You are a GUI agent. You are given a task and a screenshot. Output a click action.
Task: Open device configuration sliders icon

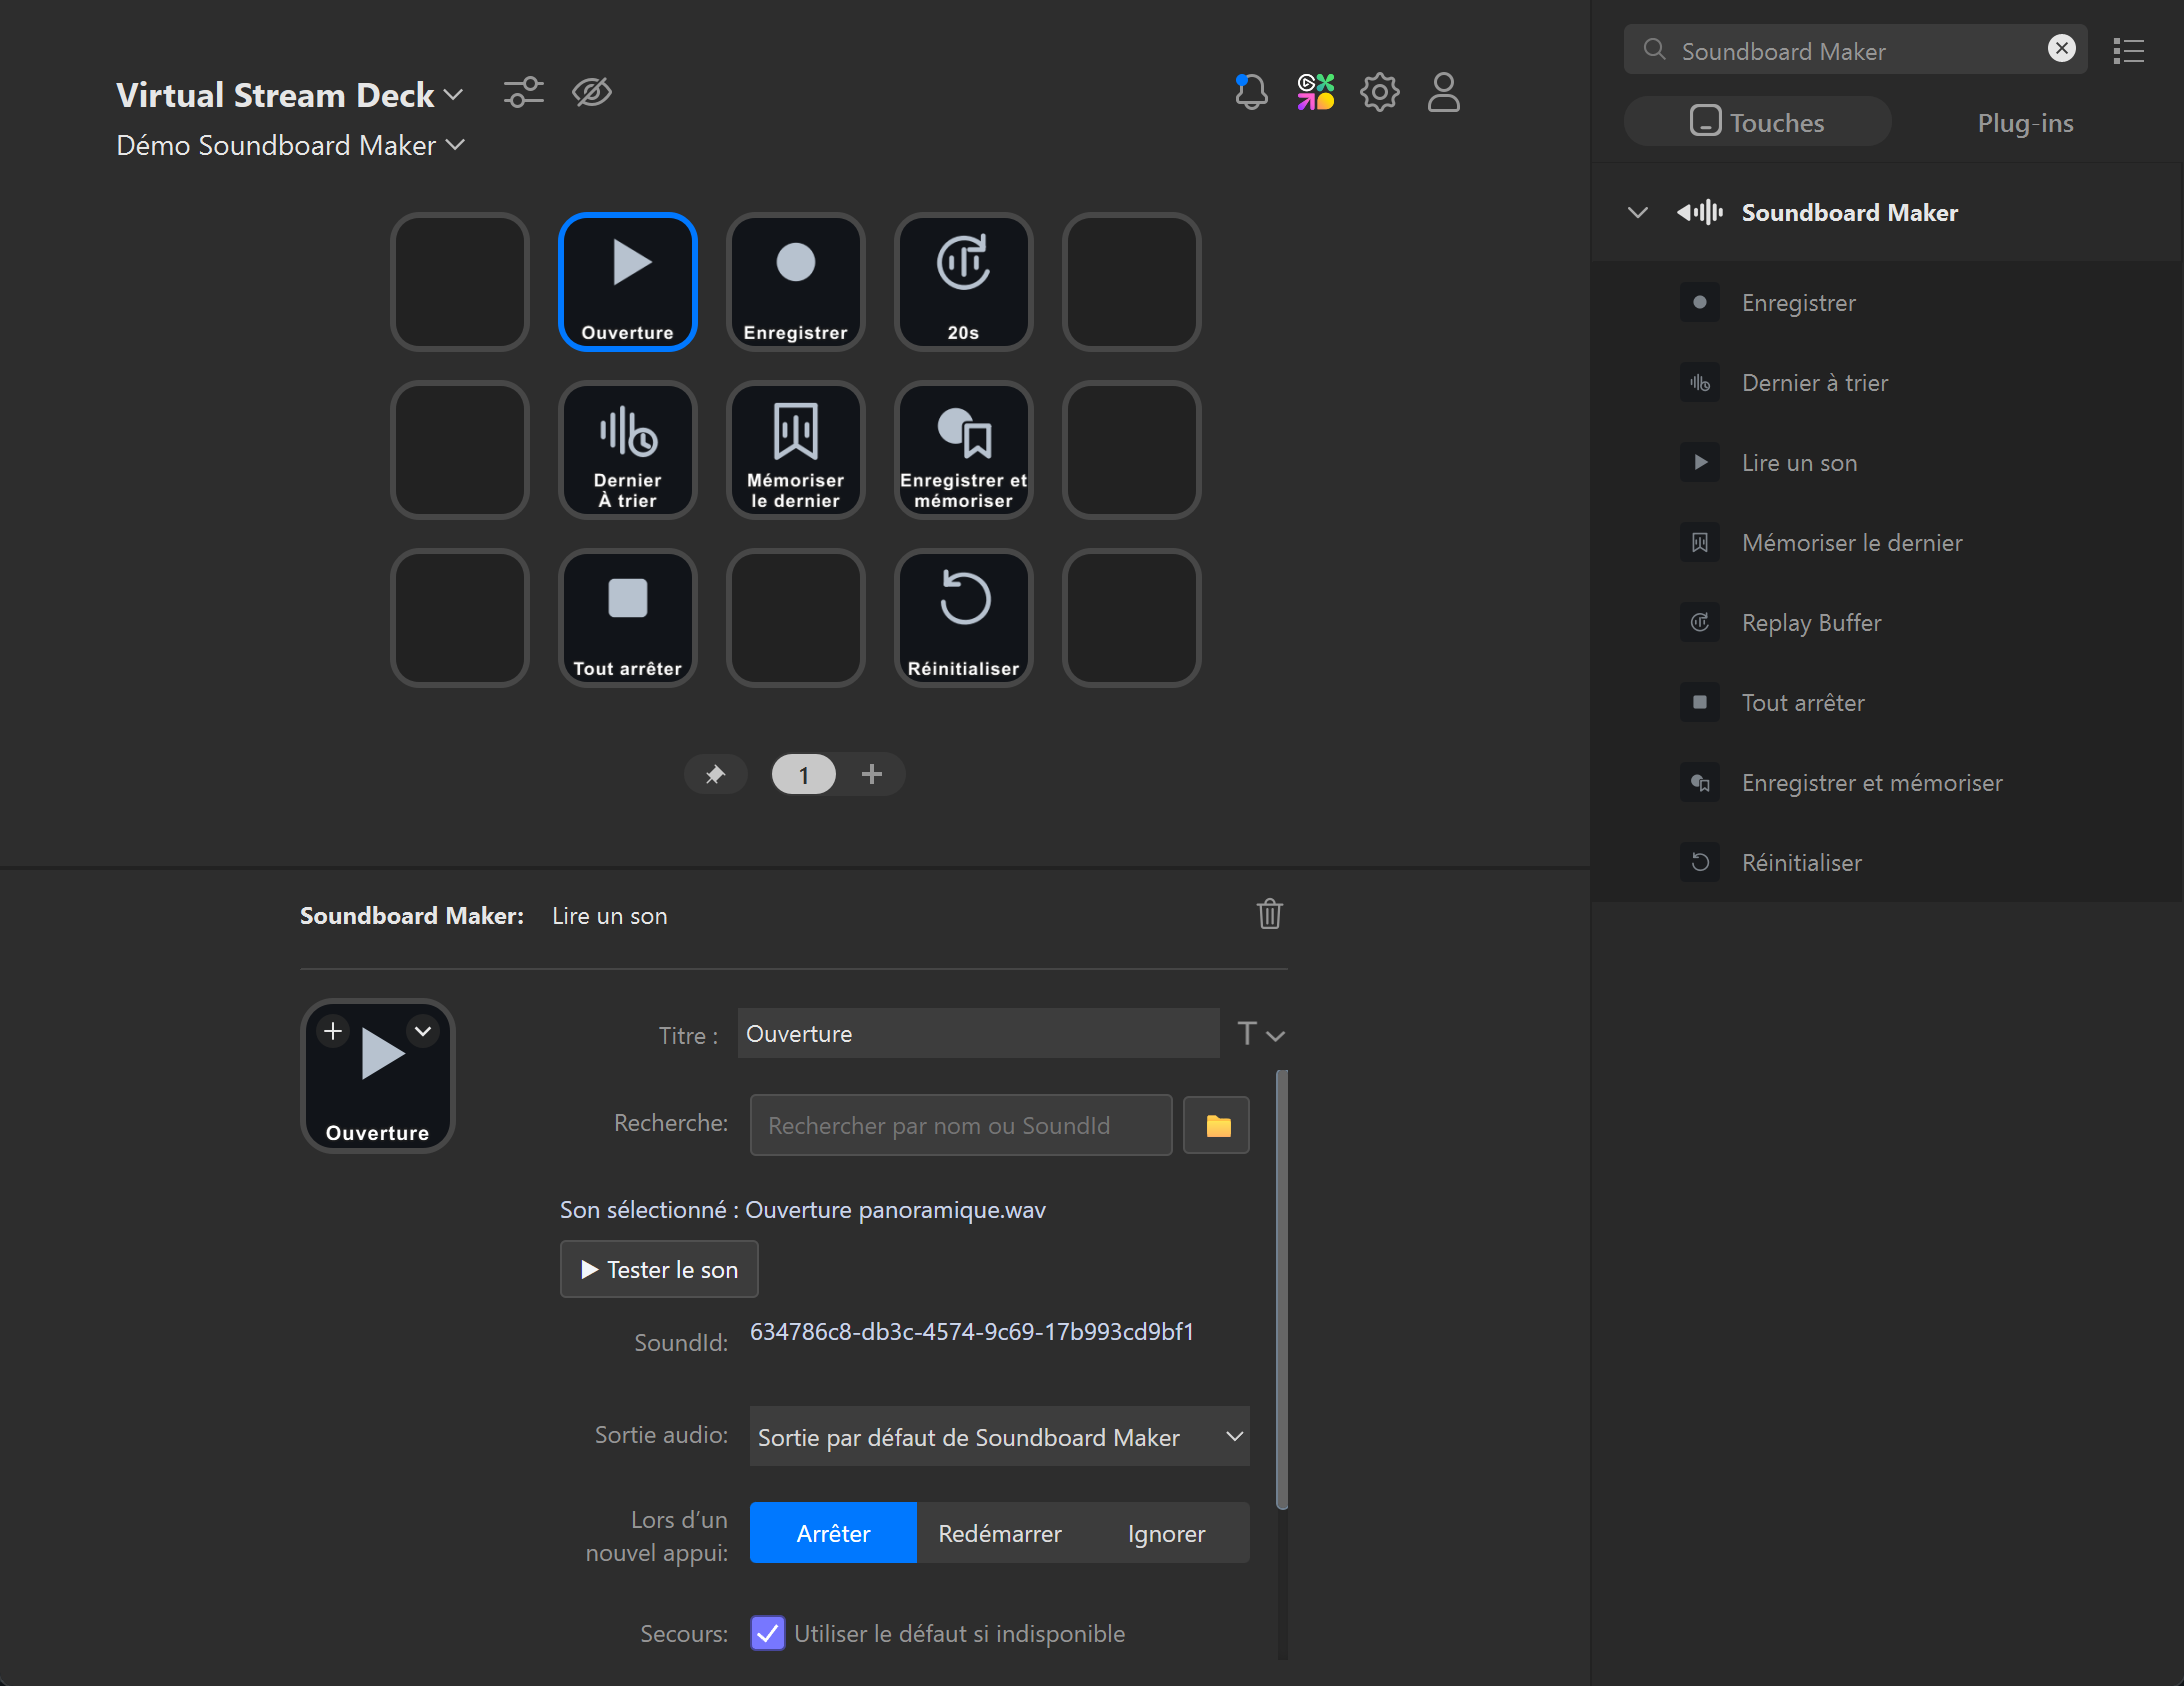tap(523, 92)
